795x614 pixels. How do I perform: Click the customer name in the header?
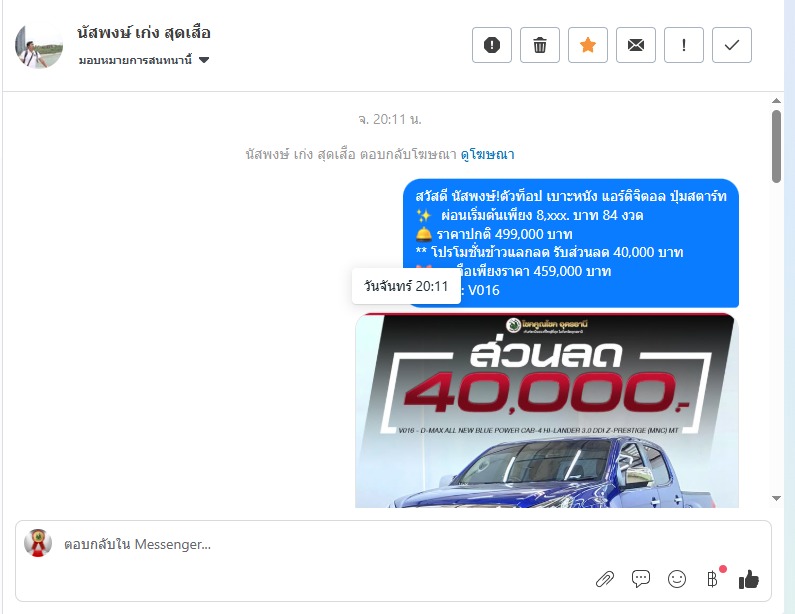(143, 33)
